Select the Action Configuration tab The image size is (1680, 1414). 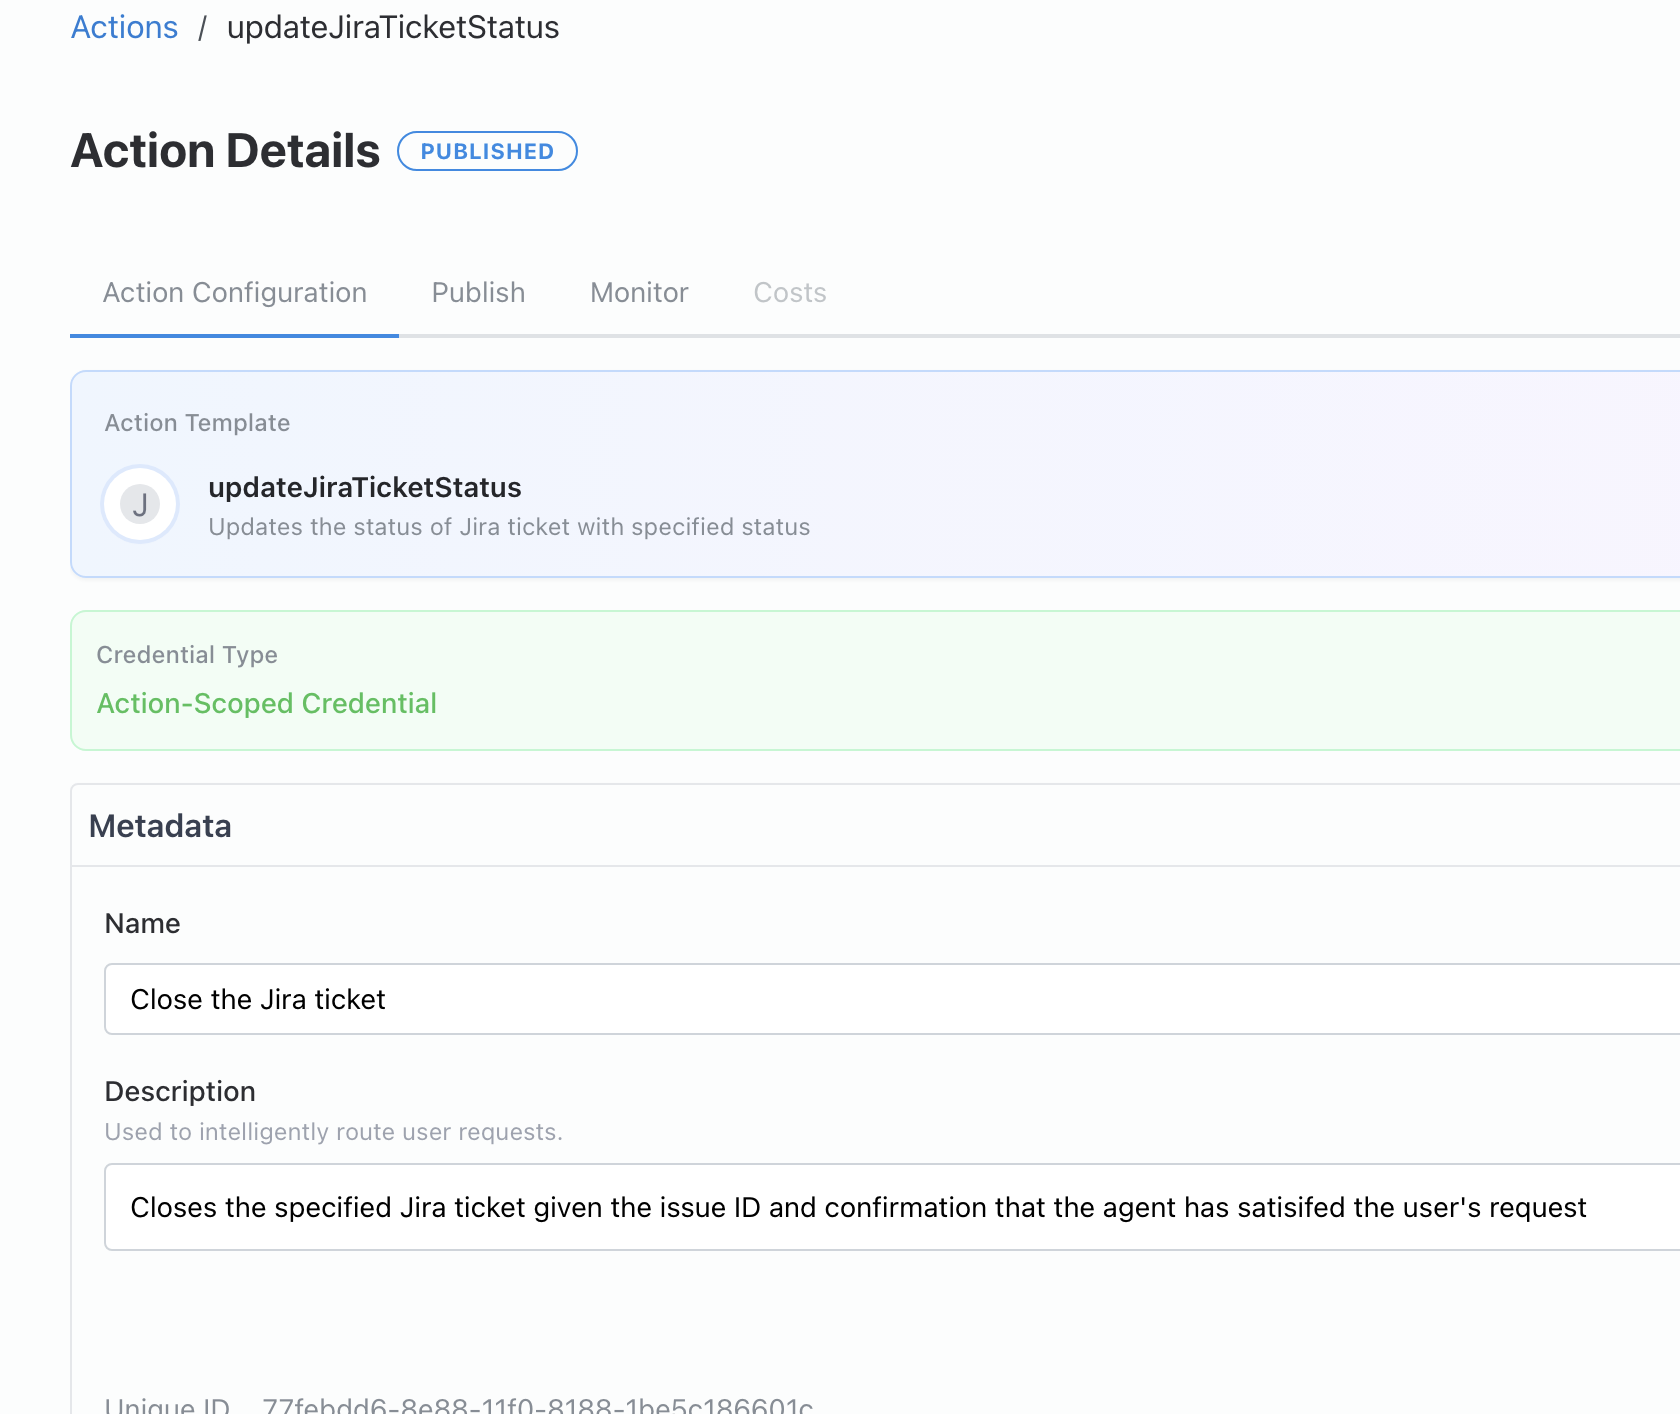click(234, 292)
